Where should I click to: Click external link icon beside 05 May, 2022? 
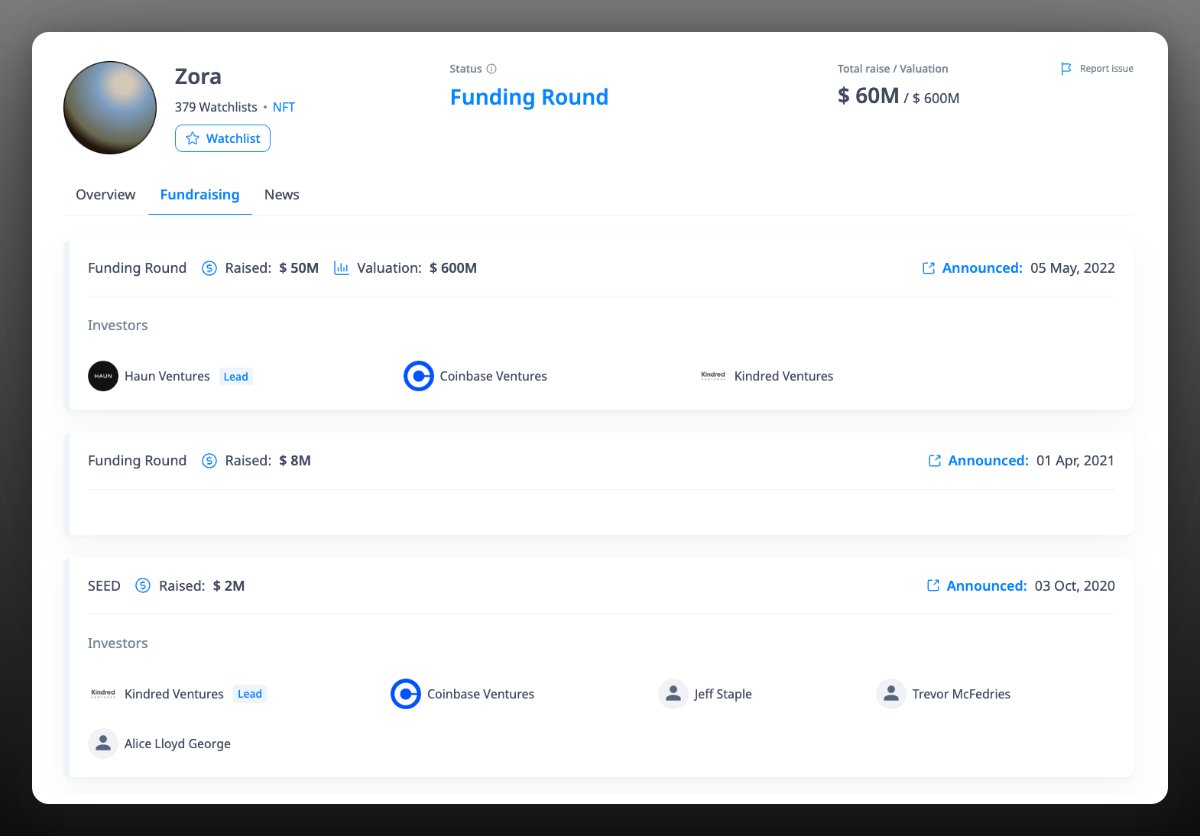(x=928, y=268)
